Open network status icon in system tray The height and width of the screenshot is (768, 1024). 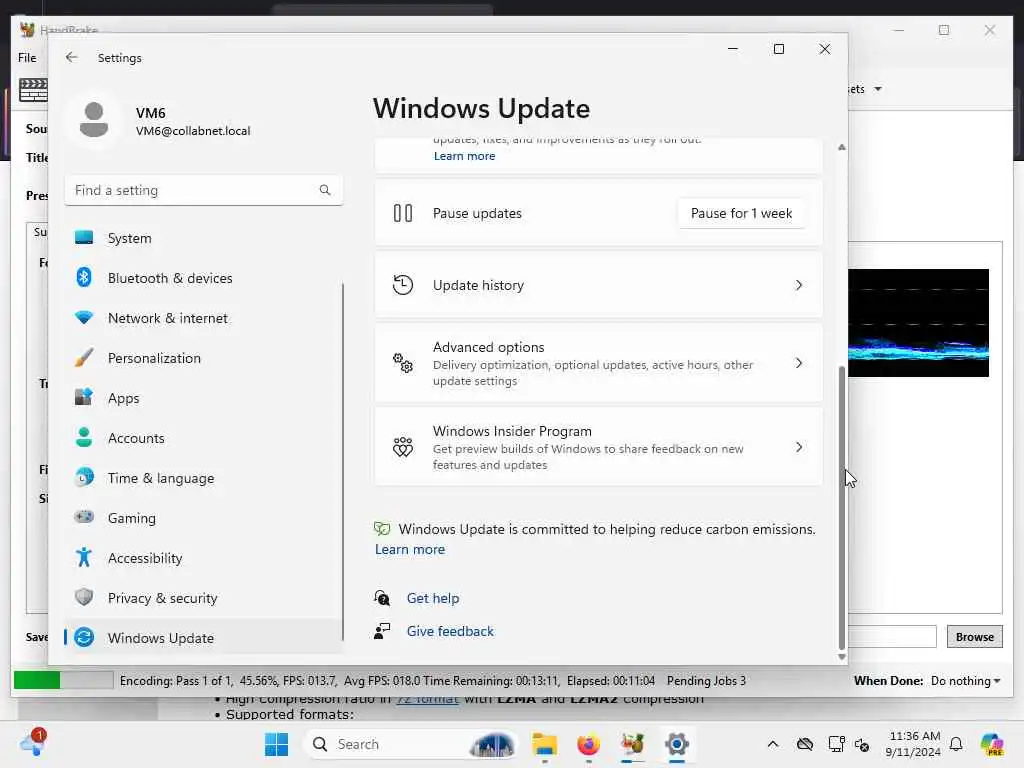tap(837, 744)
